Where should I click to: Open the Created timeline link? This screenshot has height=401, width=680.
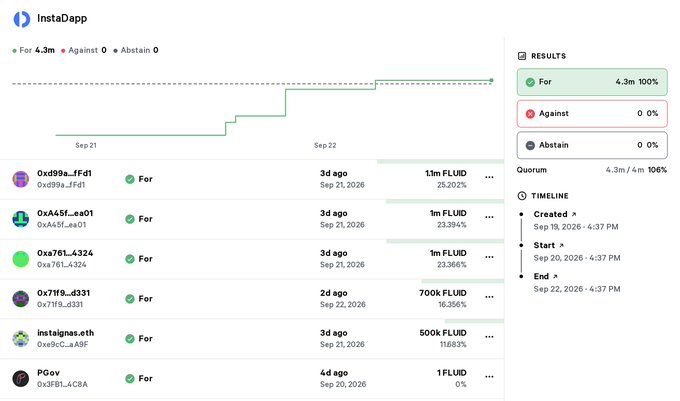550,214
